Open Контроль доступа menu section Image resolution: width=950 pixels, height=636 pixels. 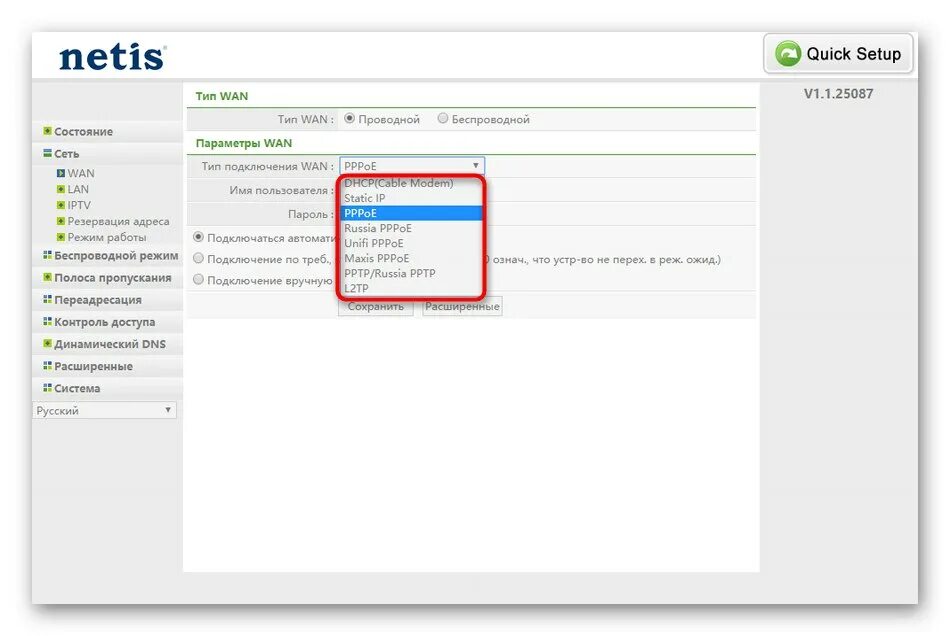(x=105, y=322)
